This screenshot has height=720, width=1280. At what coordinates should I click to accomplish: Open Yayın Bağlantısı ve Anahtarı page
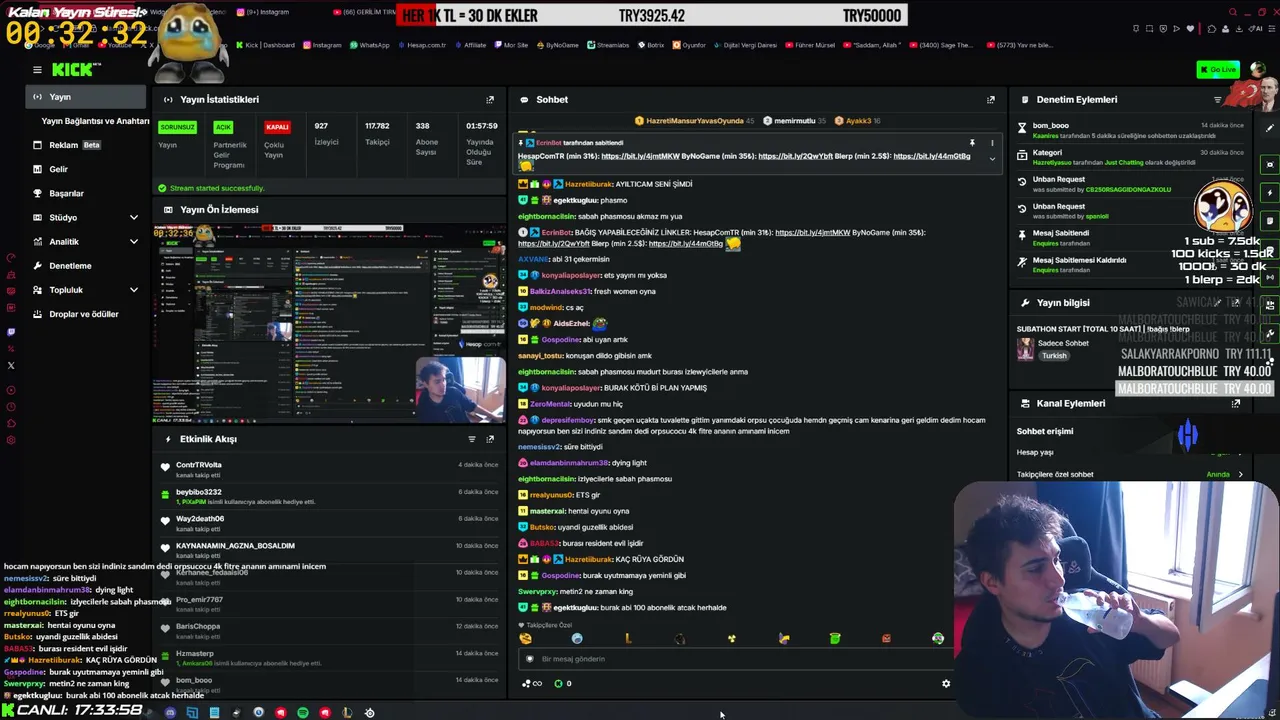coord(95,121)
